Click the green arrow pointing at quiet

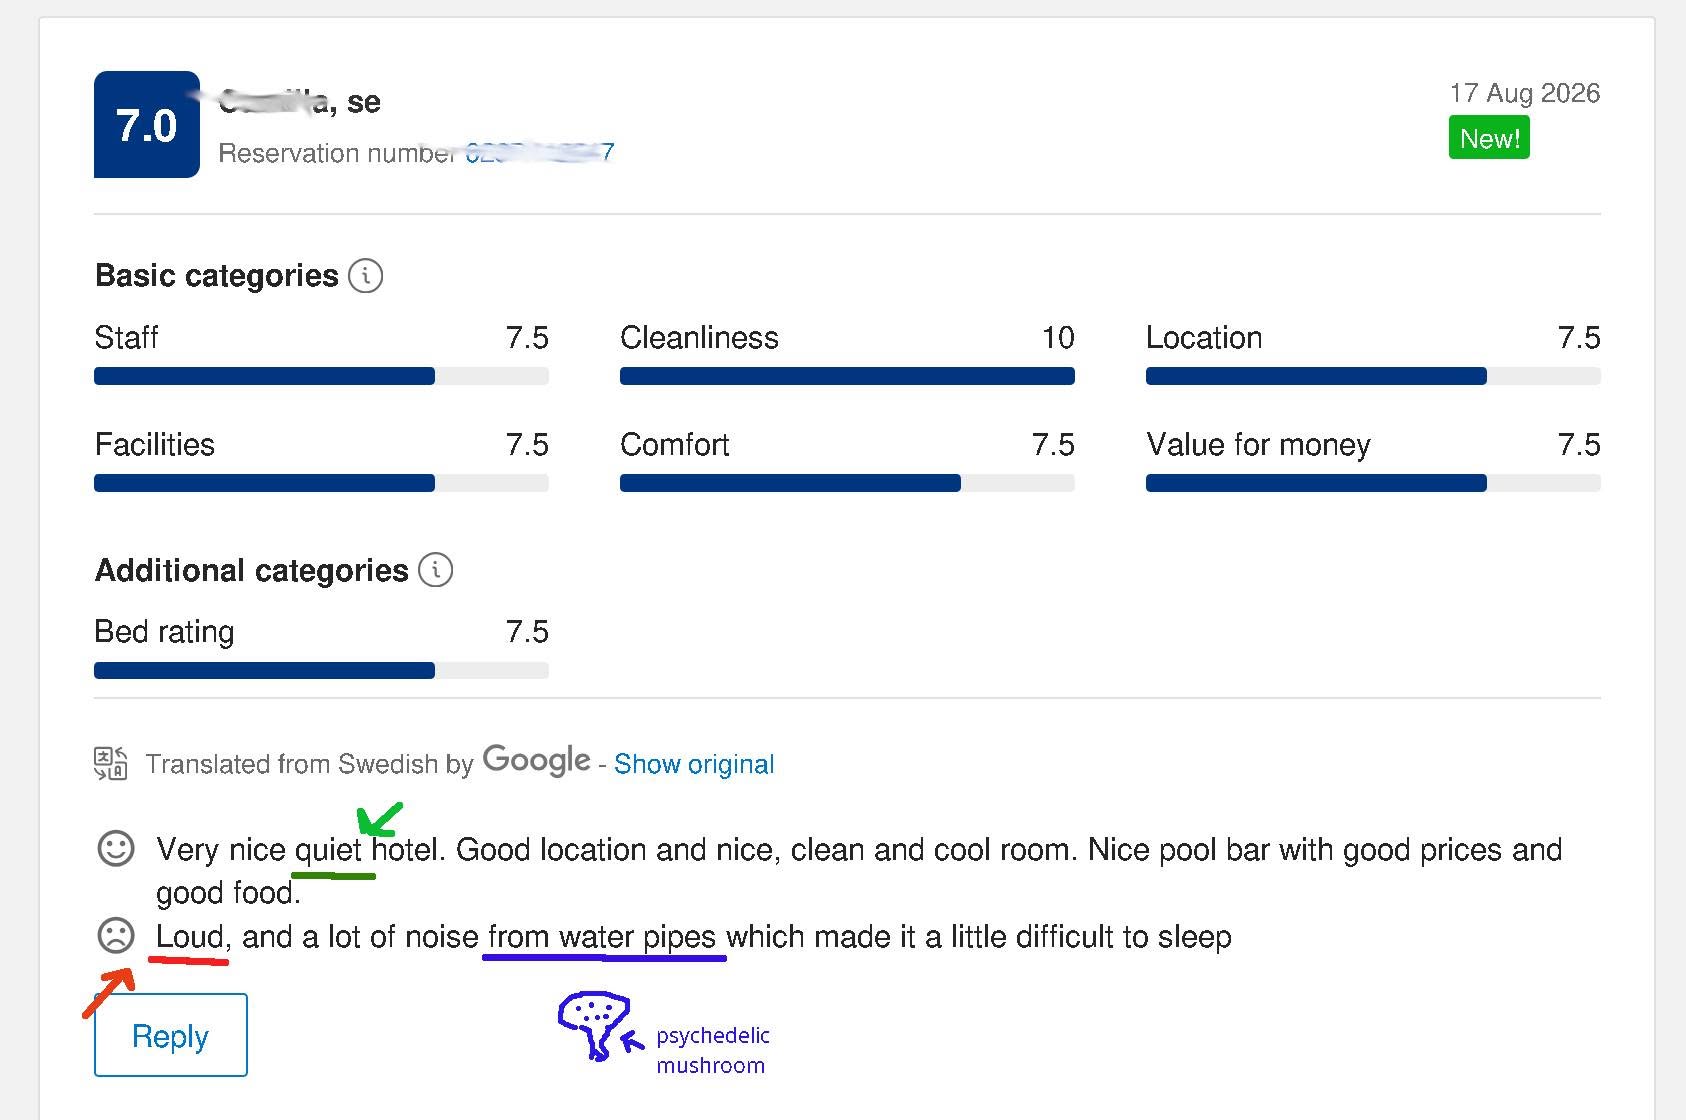380,818
